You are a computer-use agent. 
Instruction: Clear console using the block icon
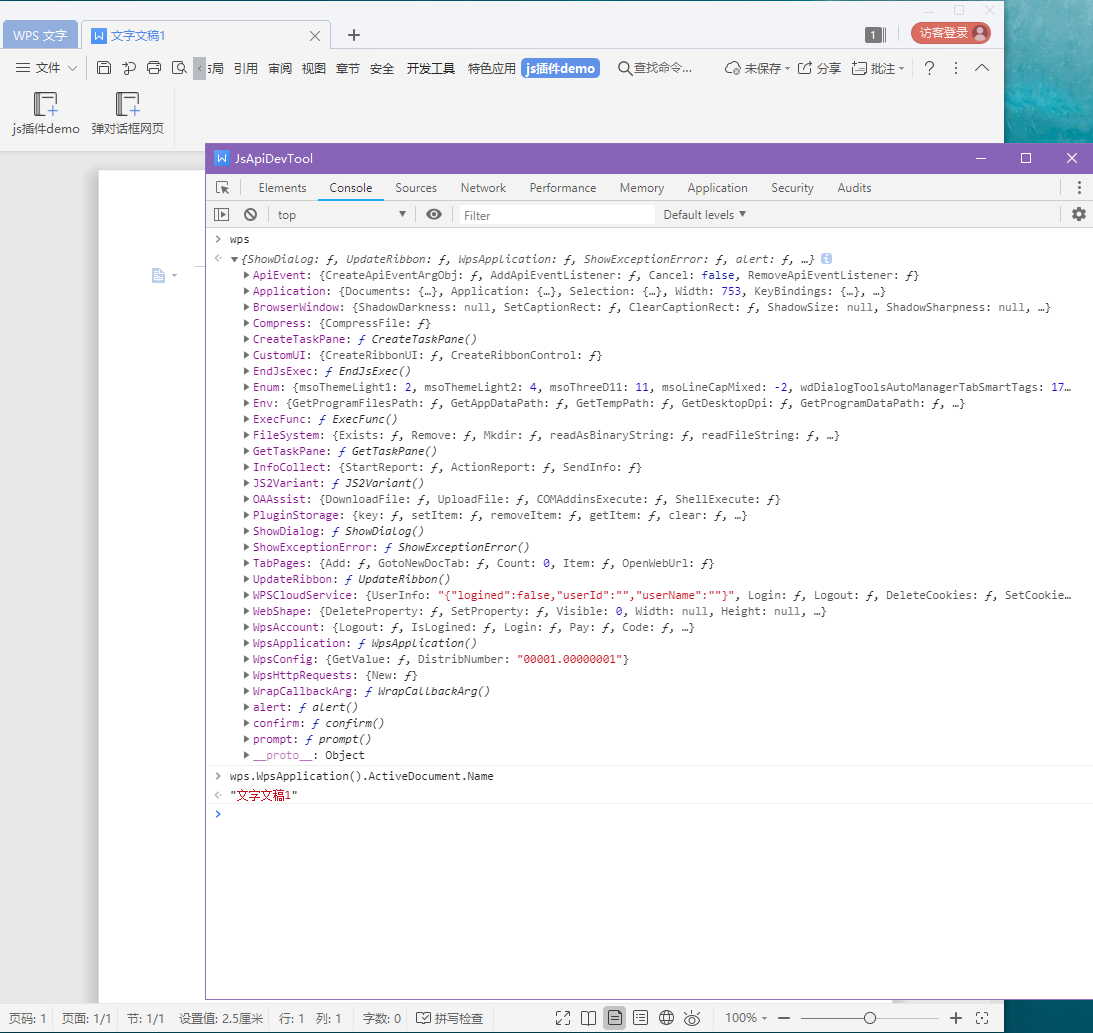coord(250,214)
